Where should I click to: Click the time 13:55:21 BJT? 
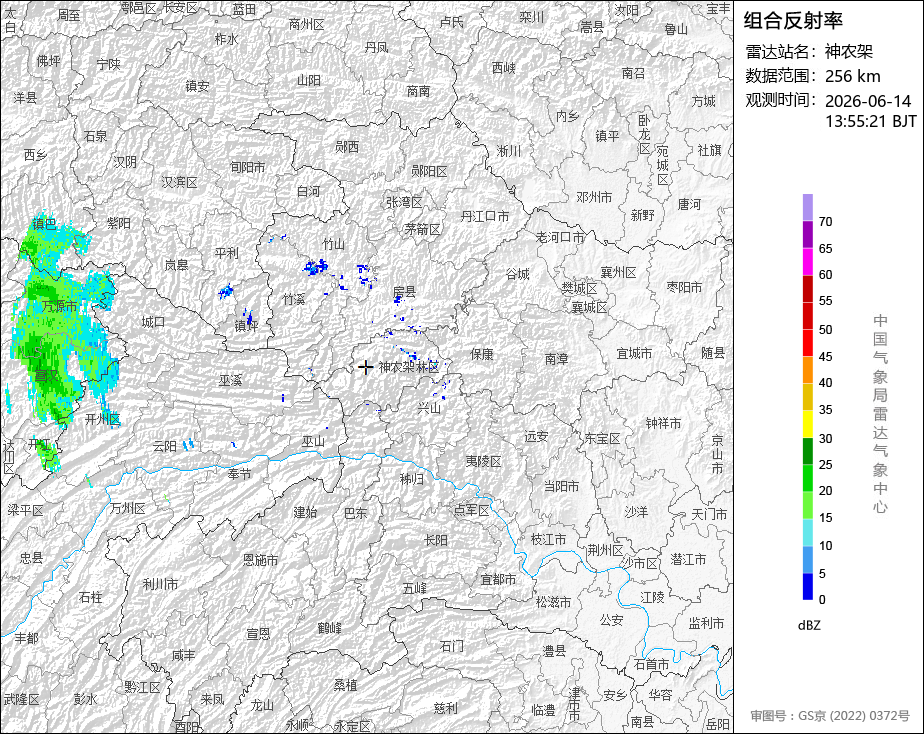point(870,121)
